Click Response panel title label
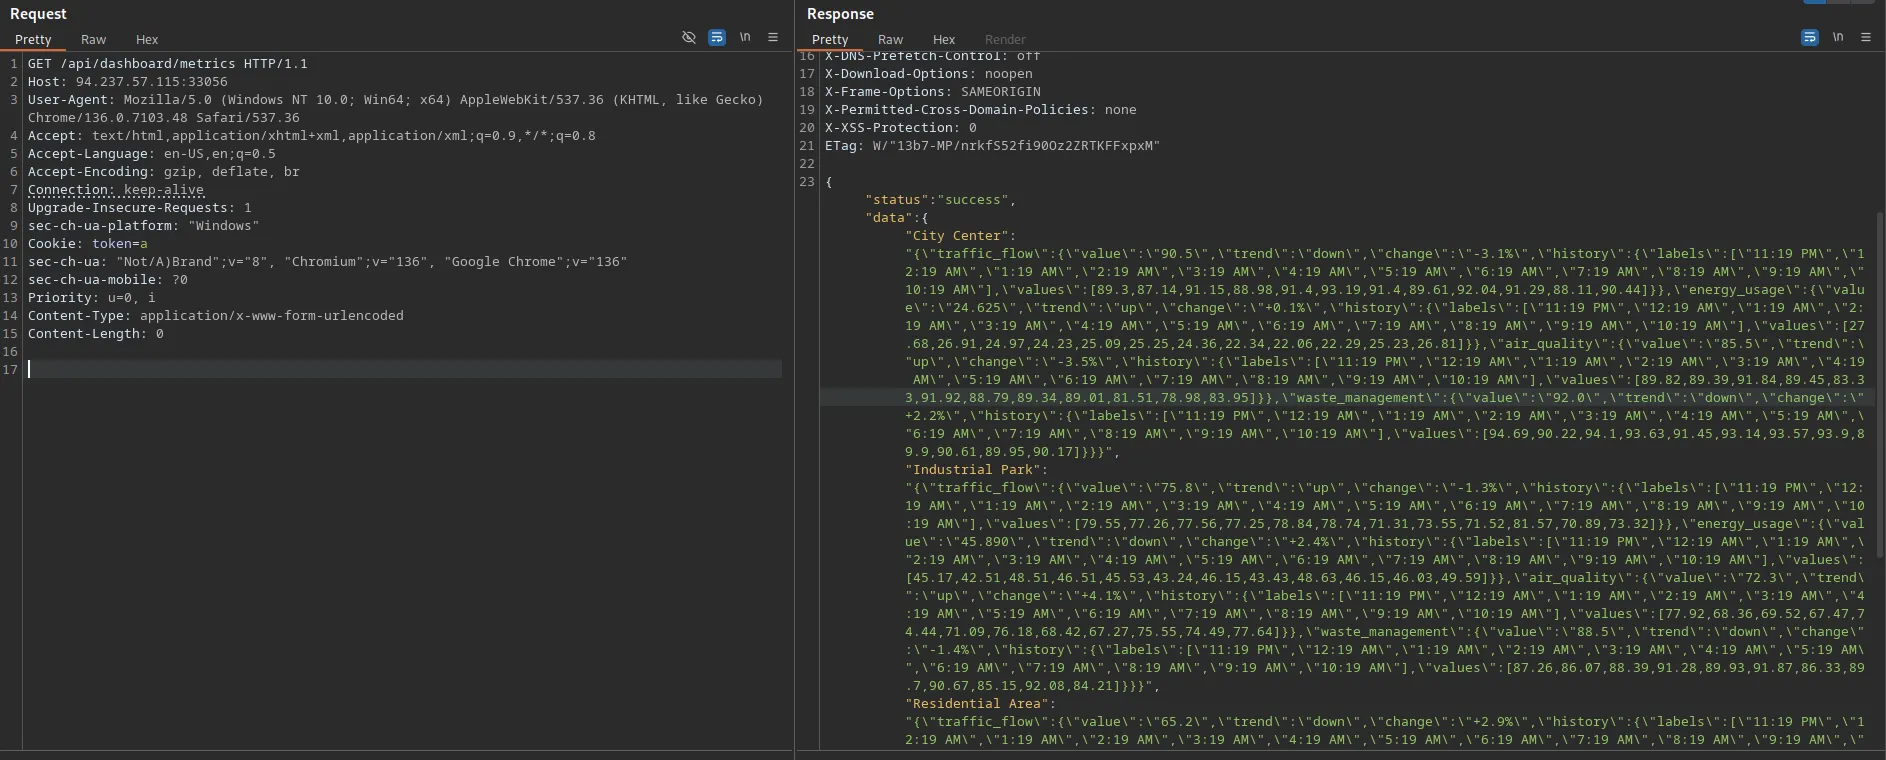Screen dimensions: 1886x760 [x=841, y=14]
